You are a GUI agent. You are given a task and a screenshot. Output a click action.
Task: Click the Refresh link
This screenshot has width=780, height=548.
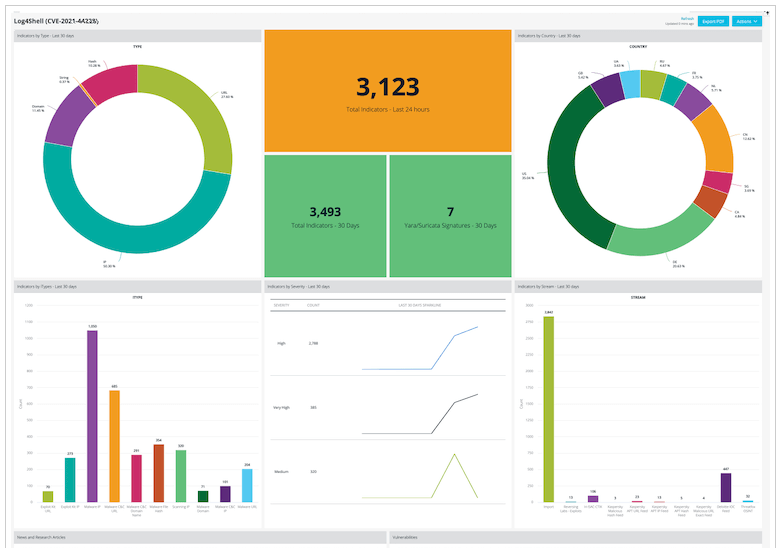pyautogui.click(x=687, y=18)
